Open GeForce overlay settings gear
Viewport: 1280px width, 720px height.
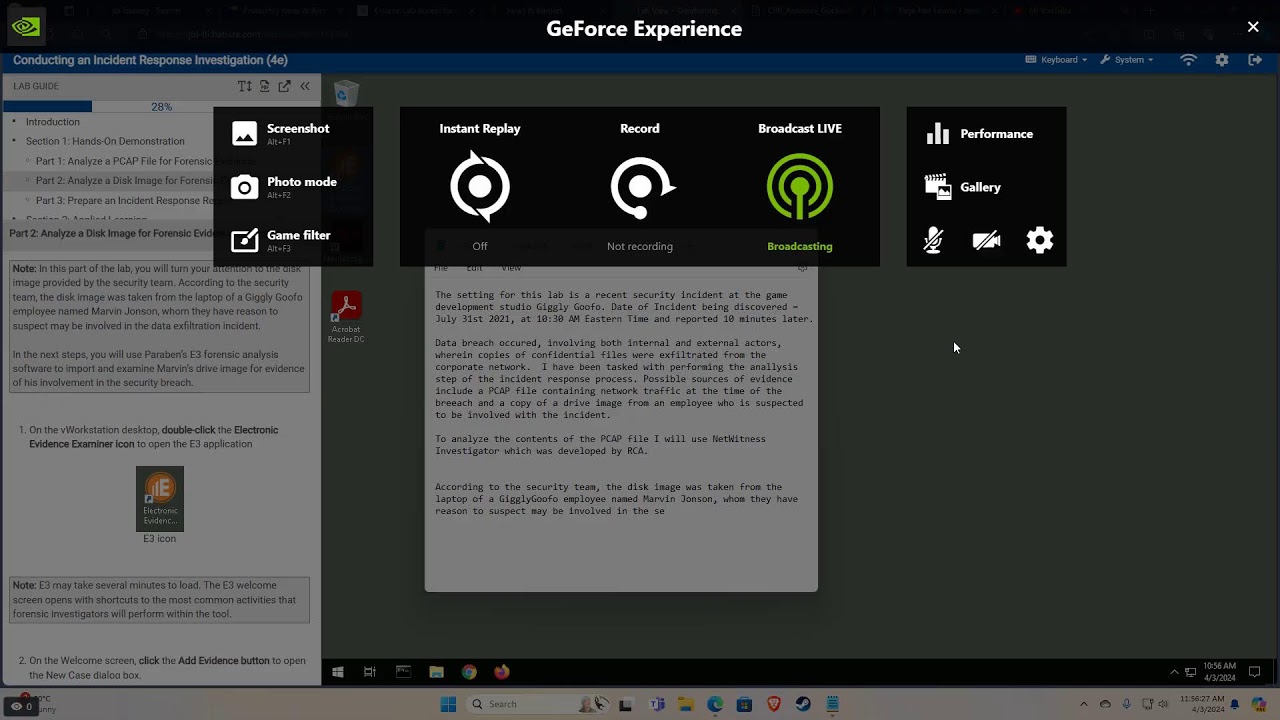click(1040, 240)
